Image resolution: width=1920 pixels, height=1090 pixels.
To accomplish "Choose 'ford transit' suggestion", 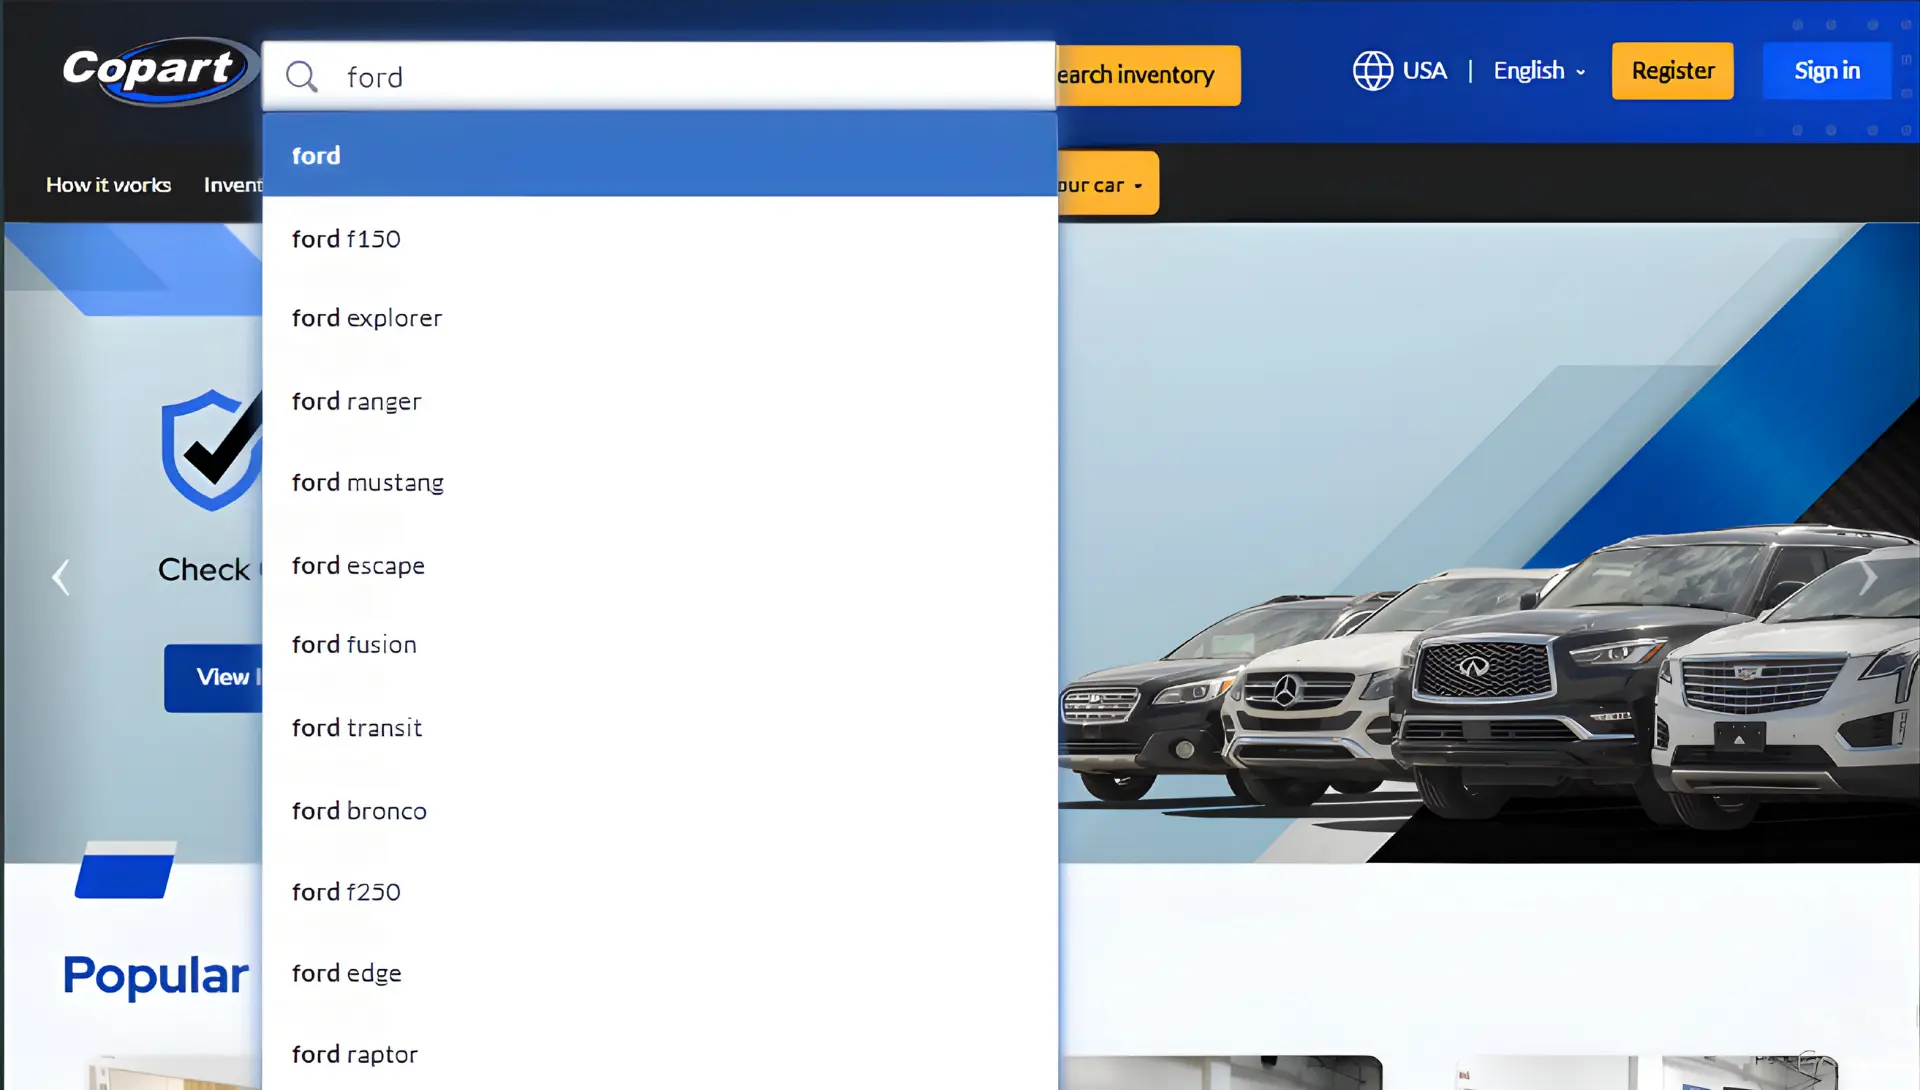I will click(x=660, y=728).
